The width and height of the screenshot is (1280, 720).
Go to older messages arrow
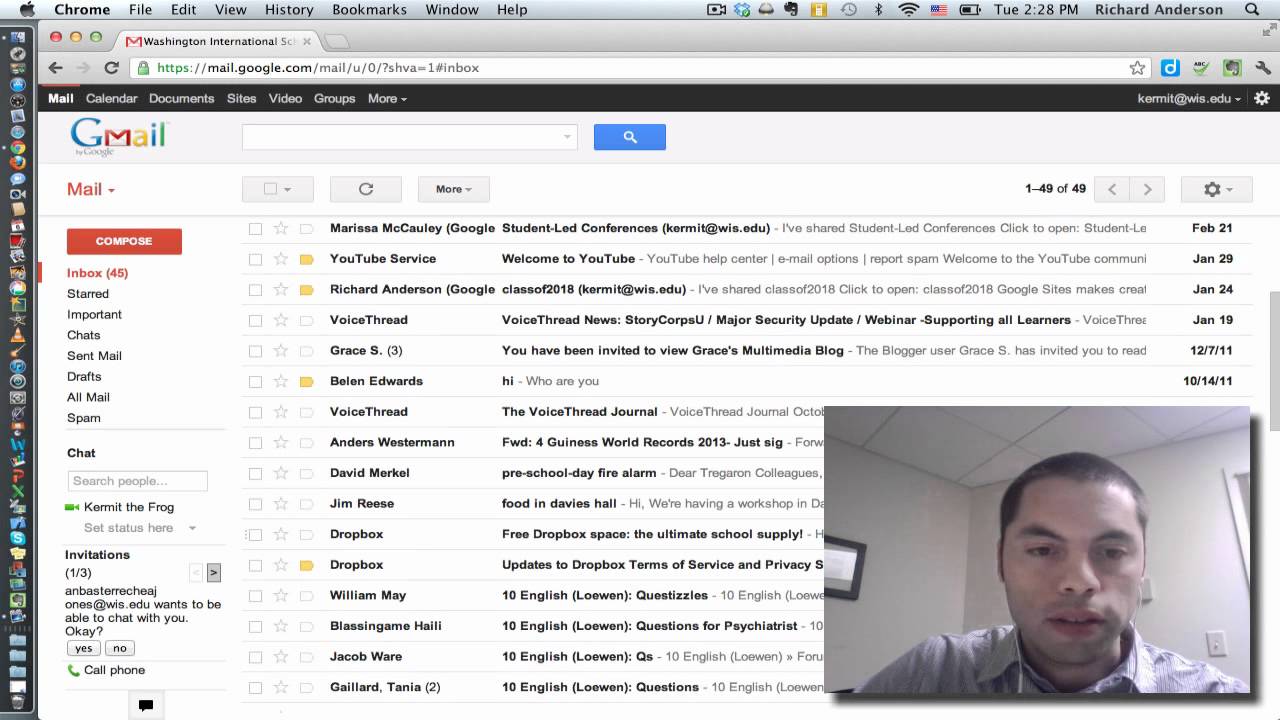click(1147, 189)
